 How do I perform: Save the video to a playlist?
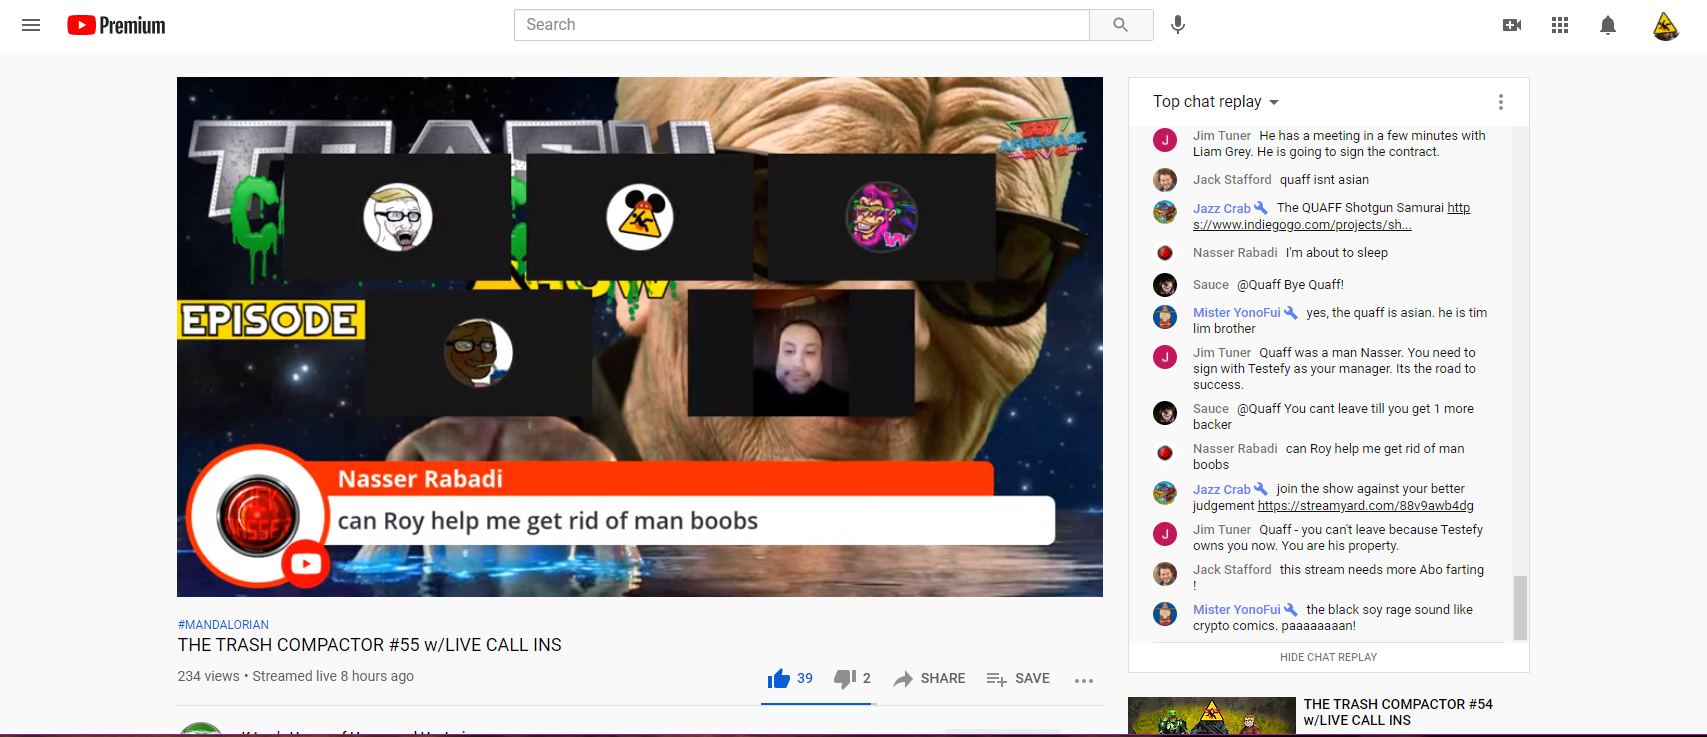tap(1018, 679)
